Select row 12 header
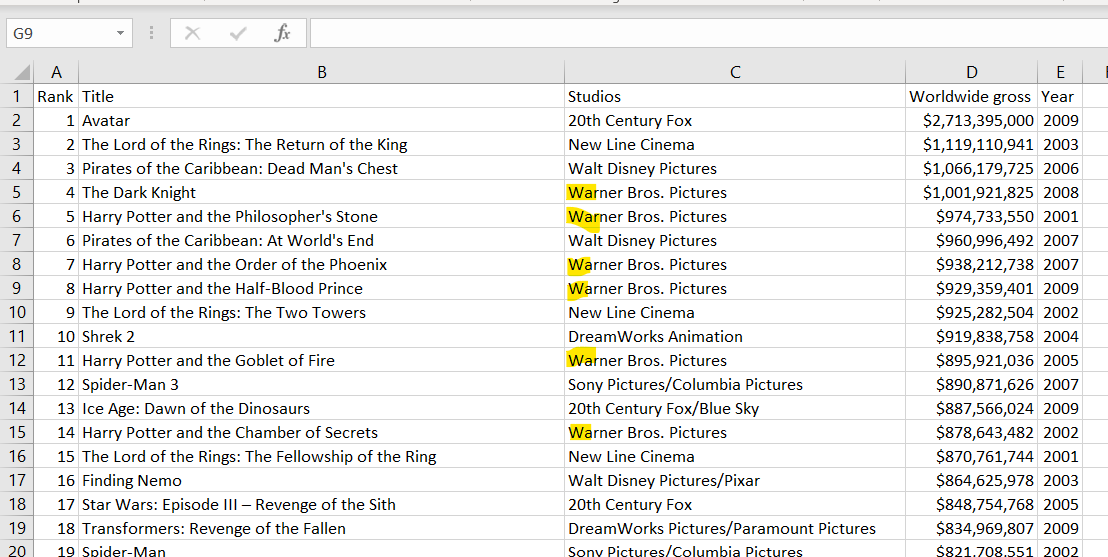The width and height of the screenshot is (1108, 557). pyautogui.click(x=17, y=360)
